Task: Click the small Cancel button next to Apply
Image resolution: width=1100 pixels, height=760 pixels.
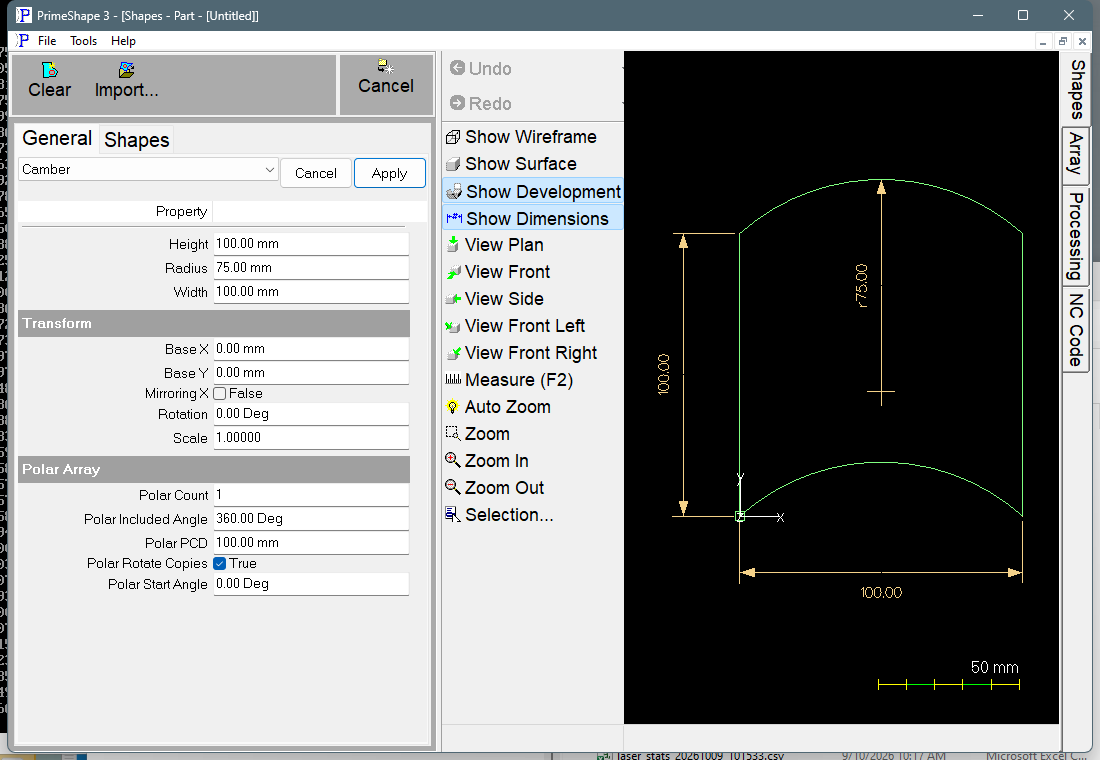Action: click(x=316, y=173)
